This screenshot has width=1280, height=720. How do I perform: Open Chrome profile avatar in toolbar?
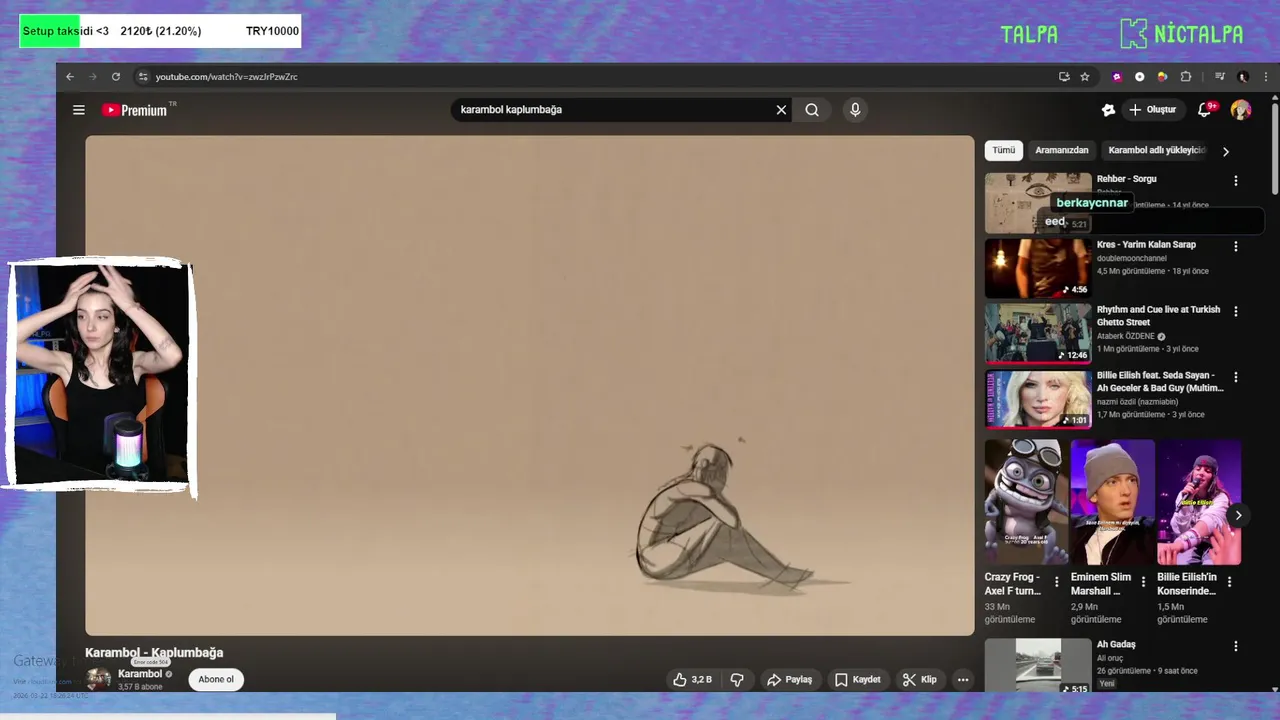point(1243,77)
